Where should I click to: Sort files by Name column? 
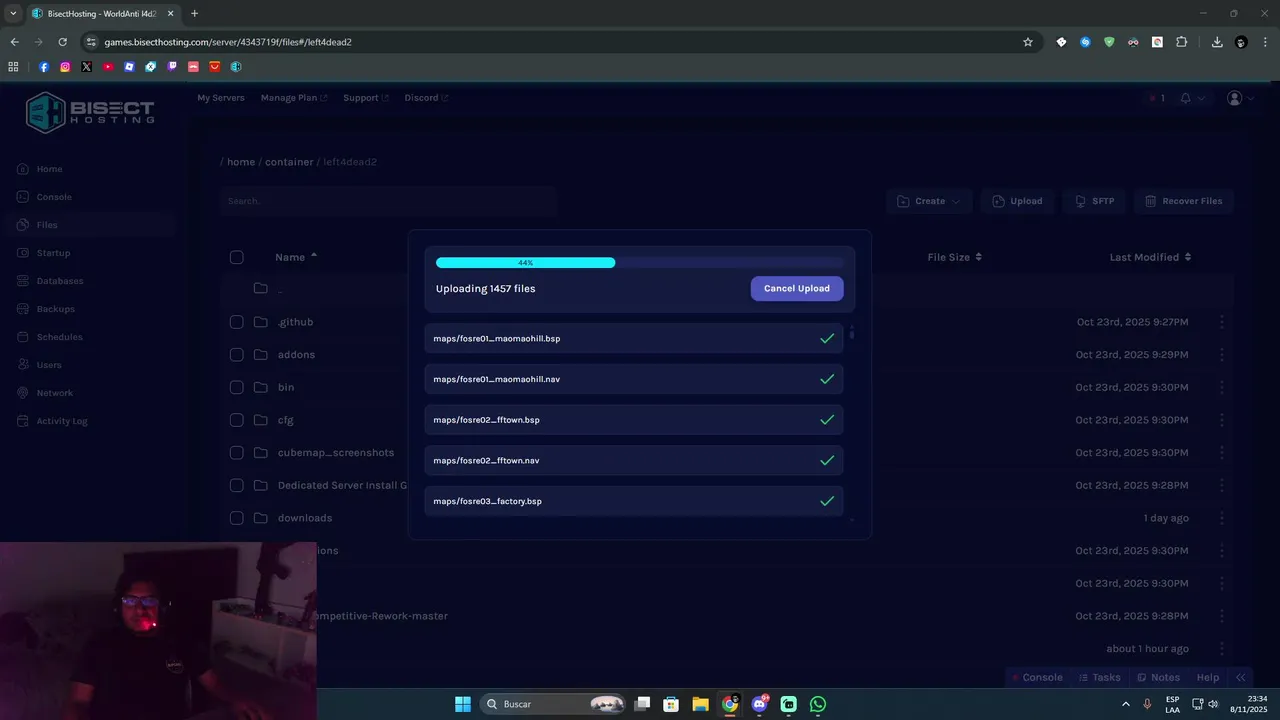pyautogui.click(x=295, y=257)
